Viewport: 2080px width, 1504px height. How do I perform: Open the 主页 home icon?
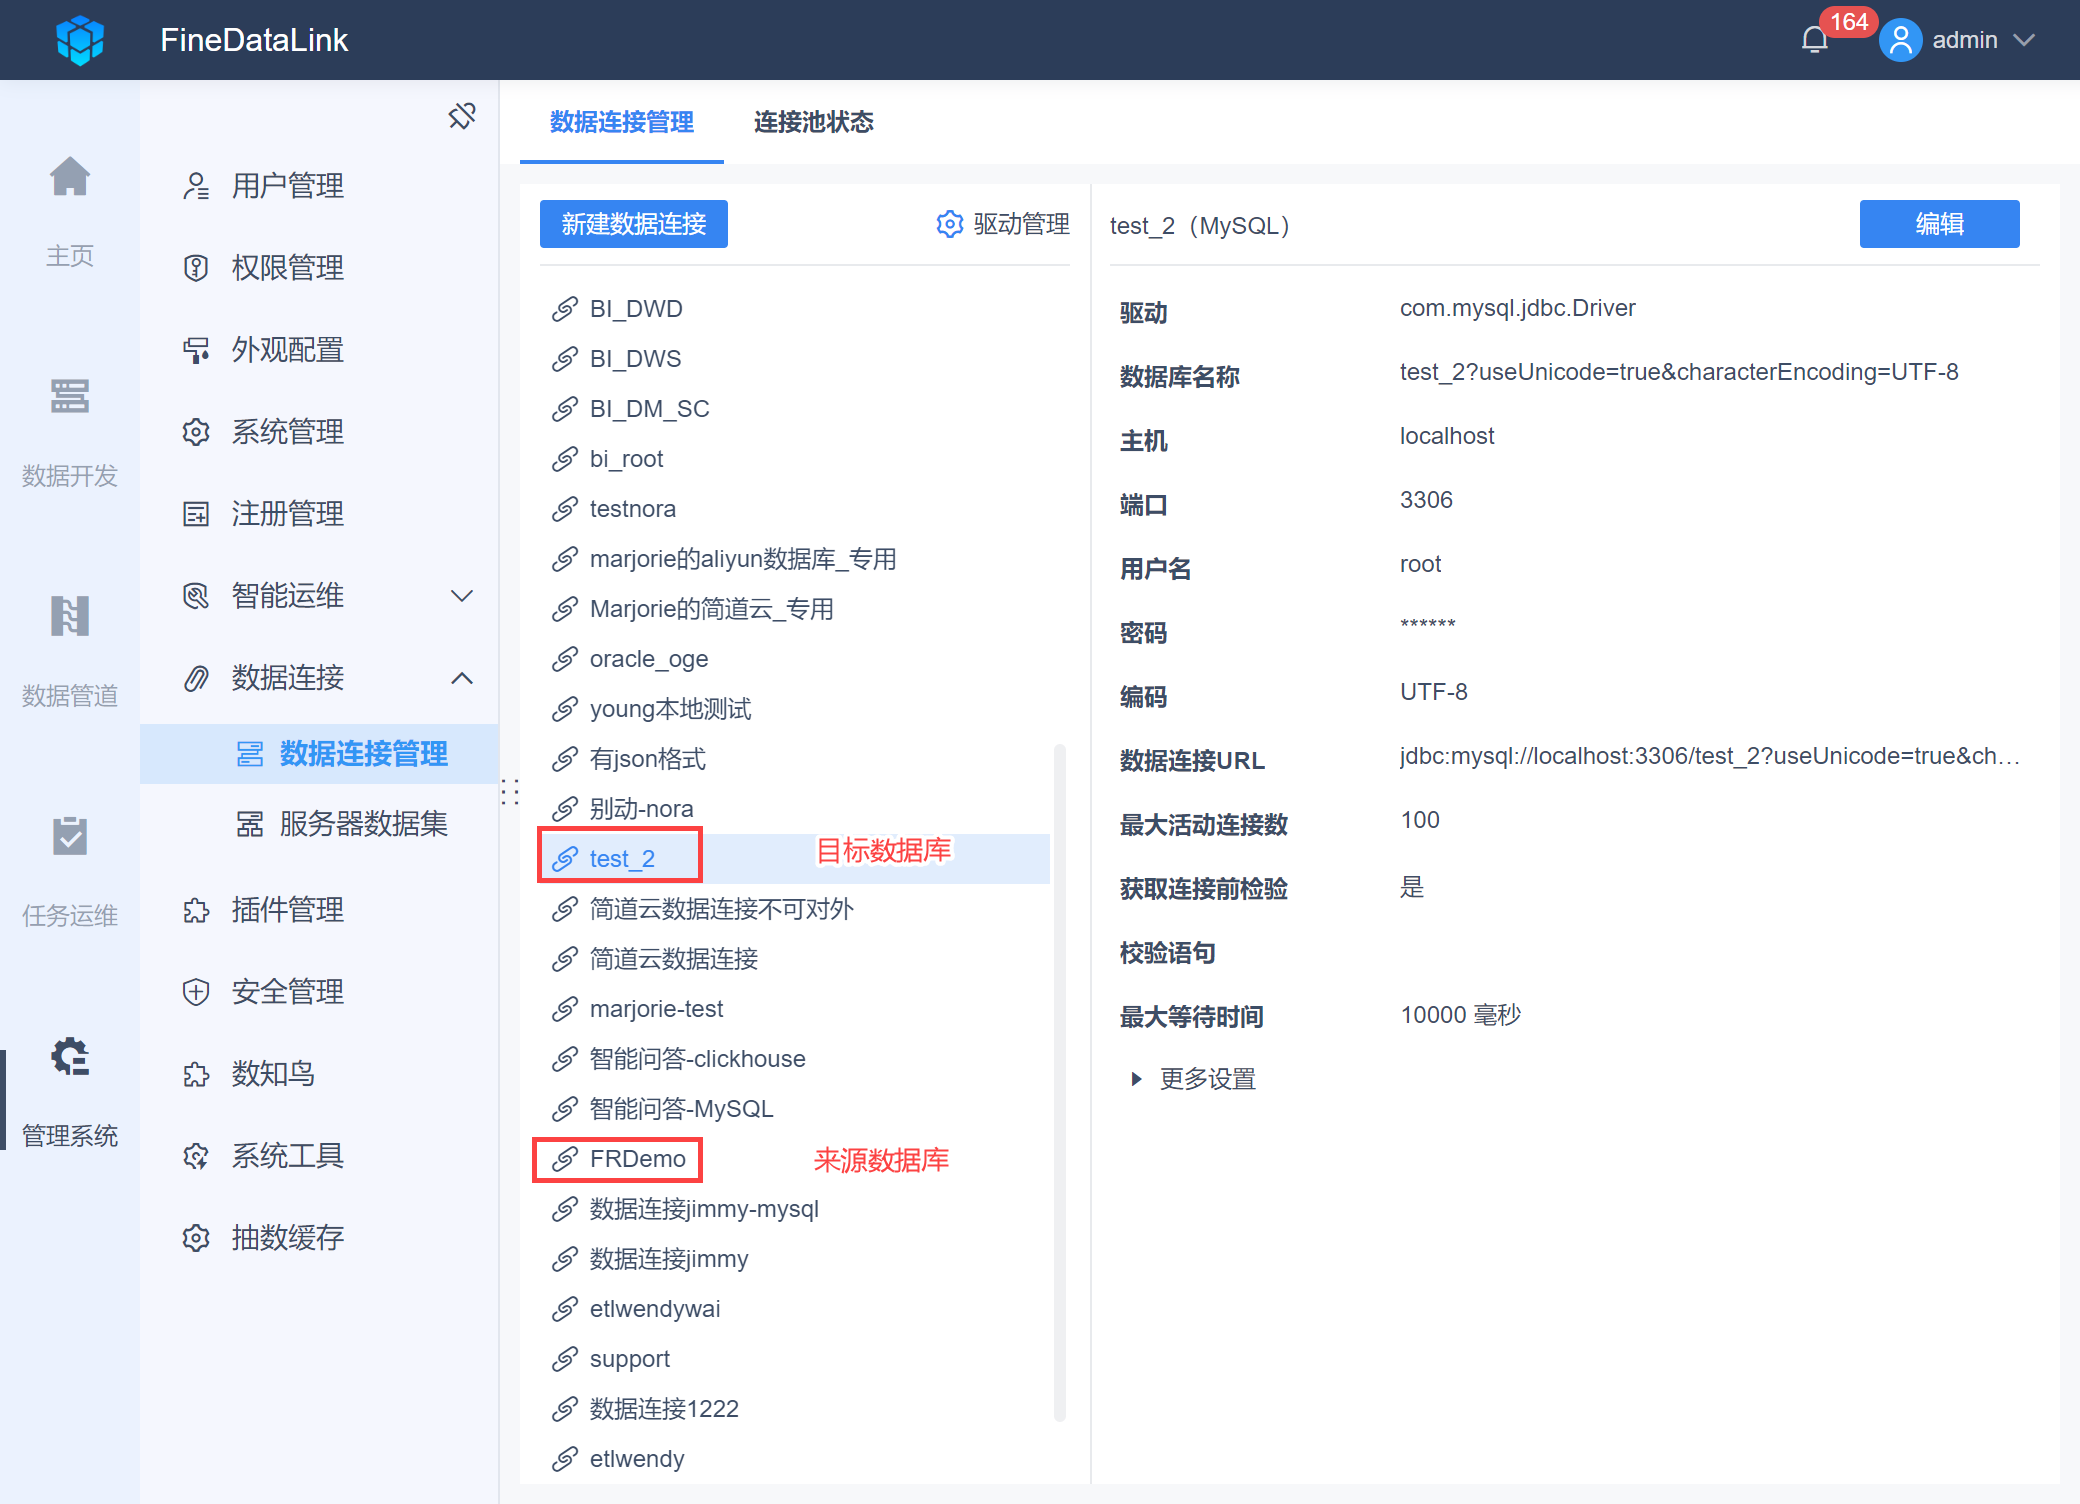click(x=70, y=178)
